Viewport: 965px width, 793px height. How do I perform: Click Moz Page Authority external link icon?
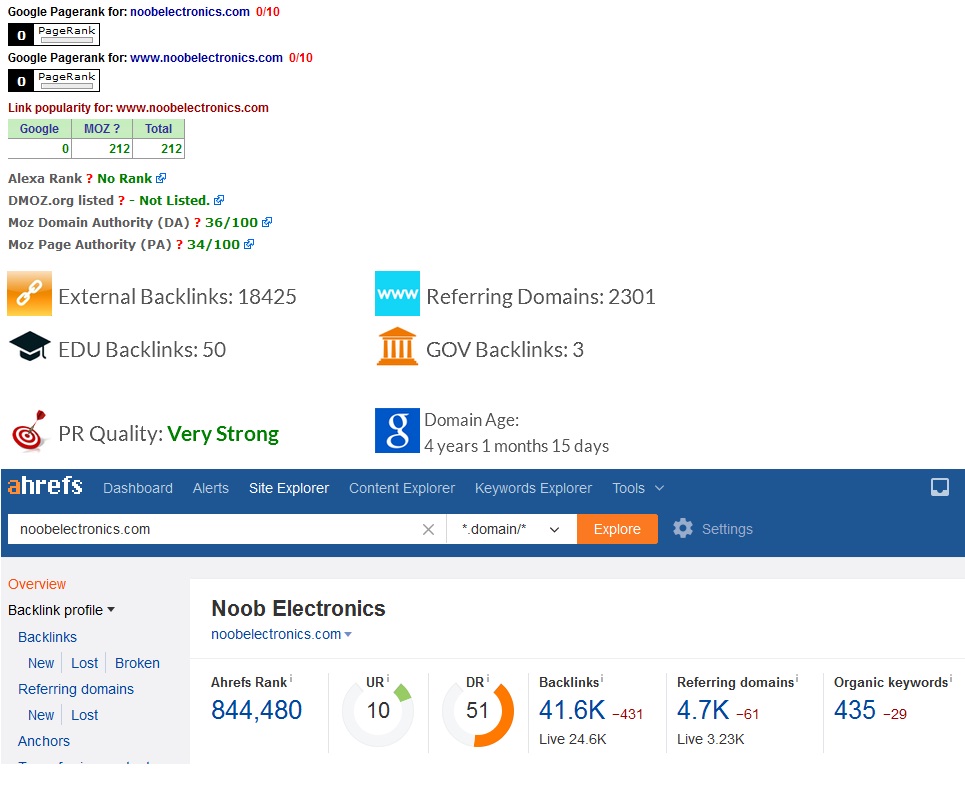click(x=249, y=244)
